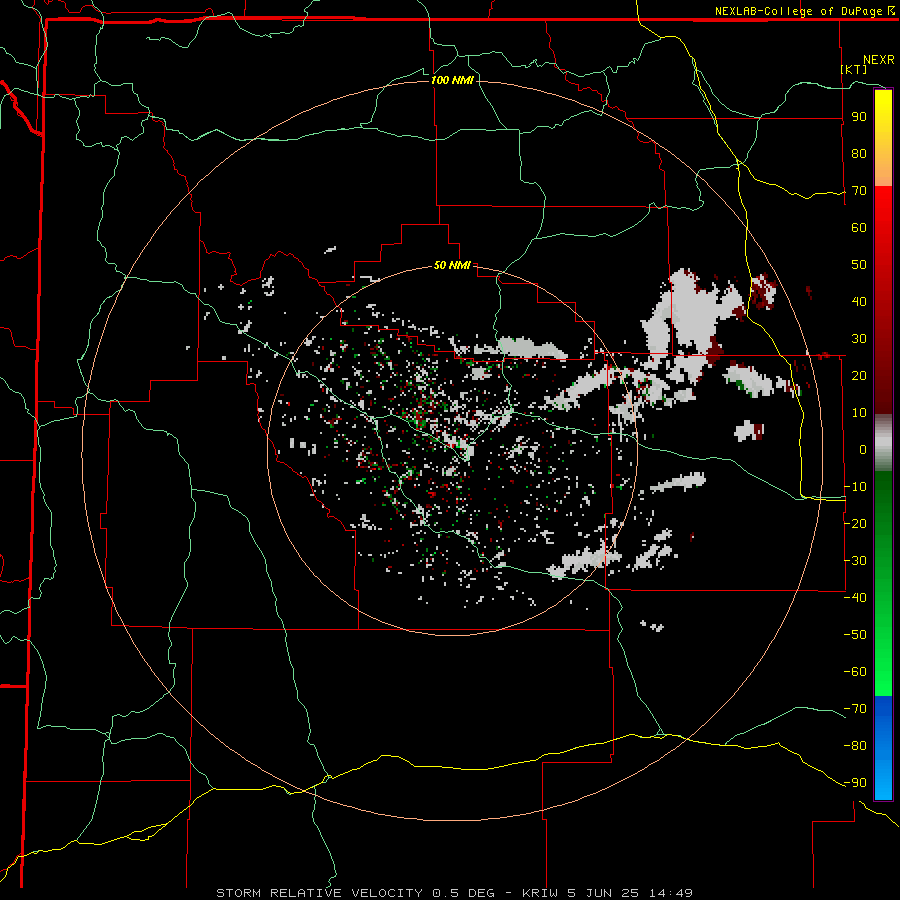The height and width of the screenshot is (900, 900).
Task: Click the 60 value on the velocity scale
Action: (859, 228)
